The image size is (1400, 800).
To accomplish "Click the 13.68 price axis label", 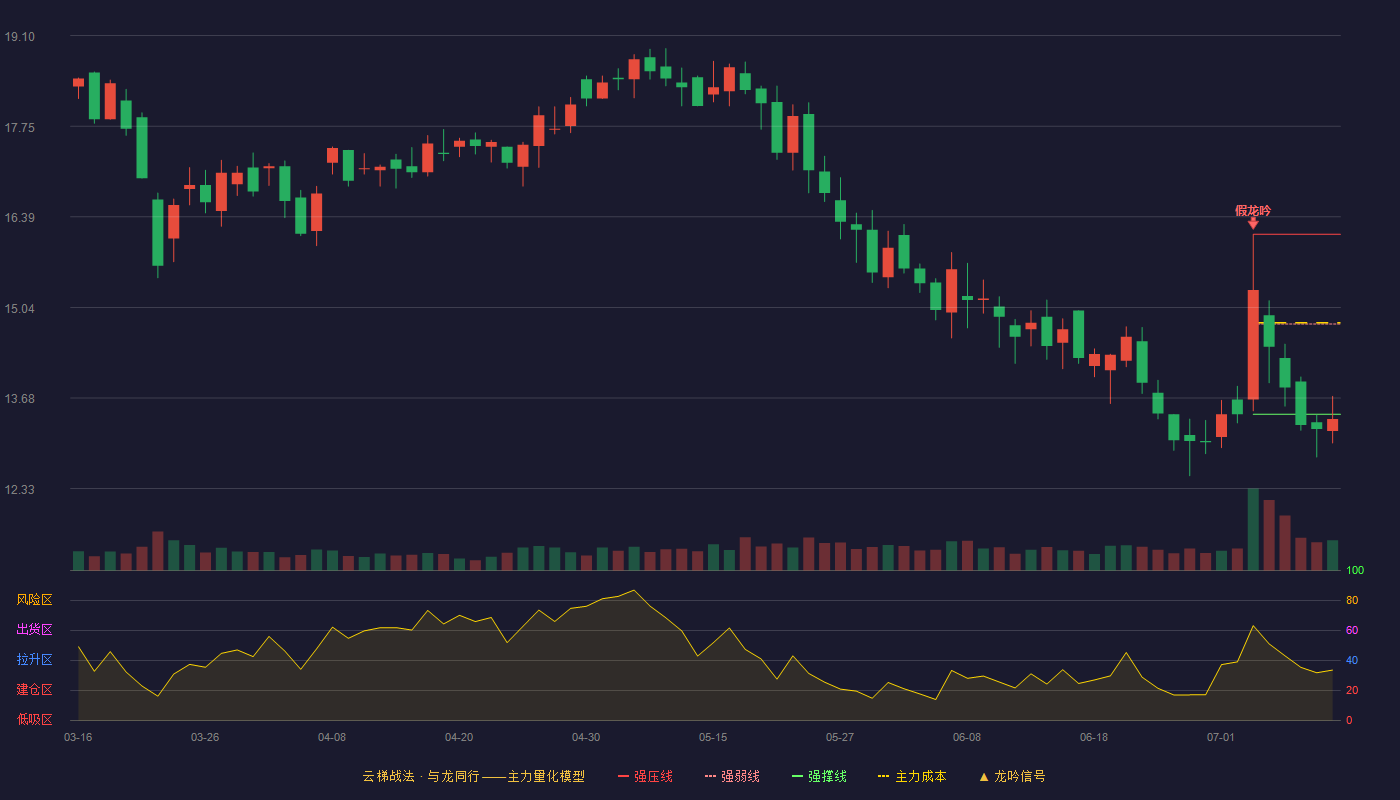I will tap(19, 399).
